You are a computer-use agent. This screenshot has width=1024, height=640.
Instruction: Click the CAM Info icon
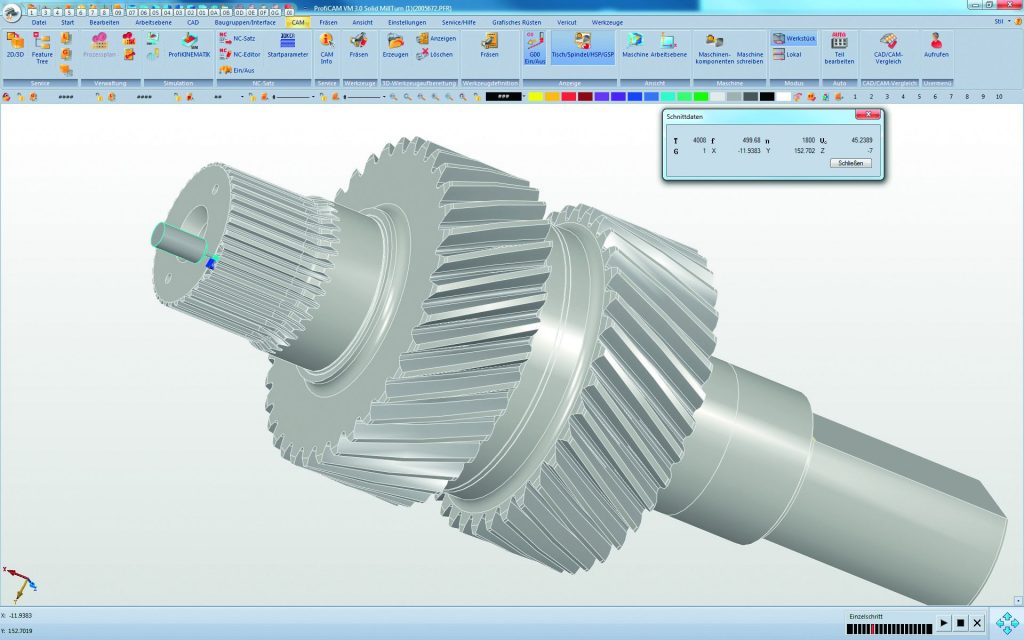[326, 46]
